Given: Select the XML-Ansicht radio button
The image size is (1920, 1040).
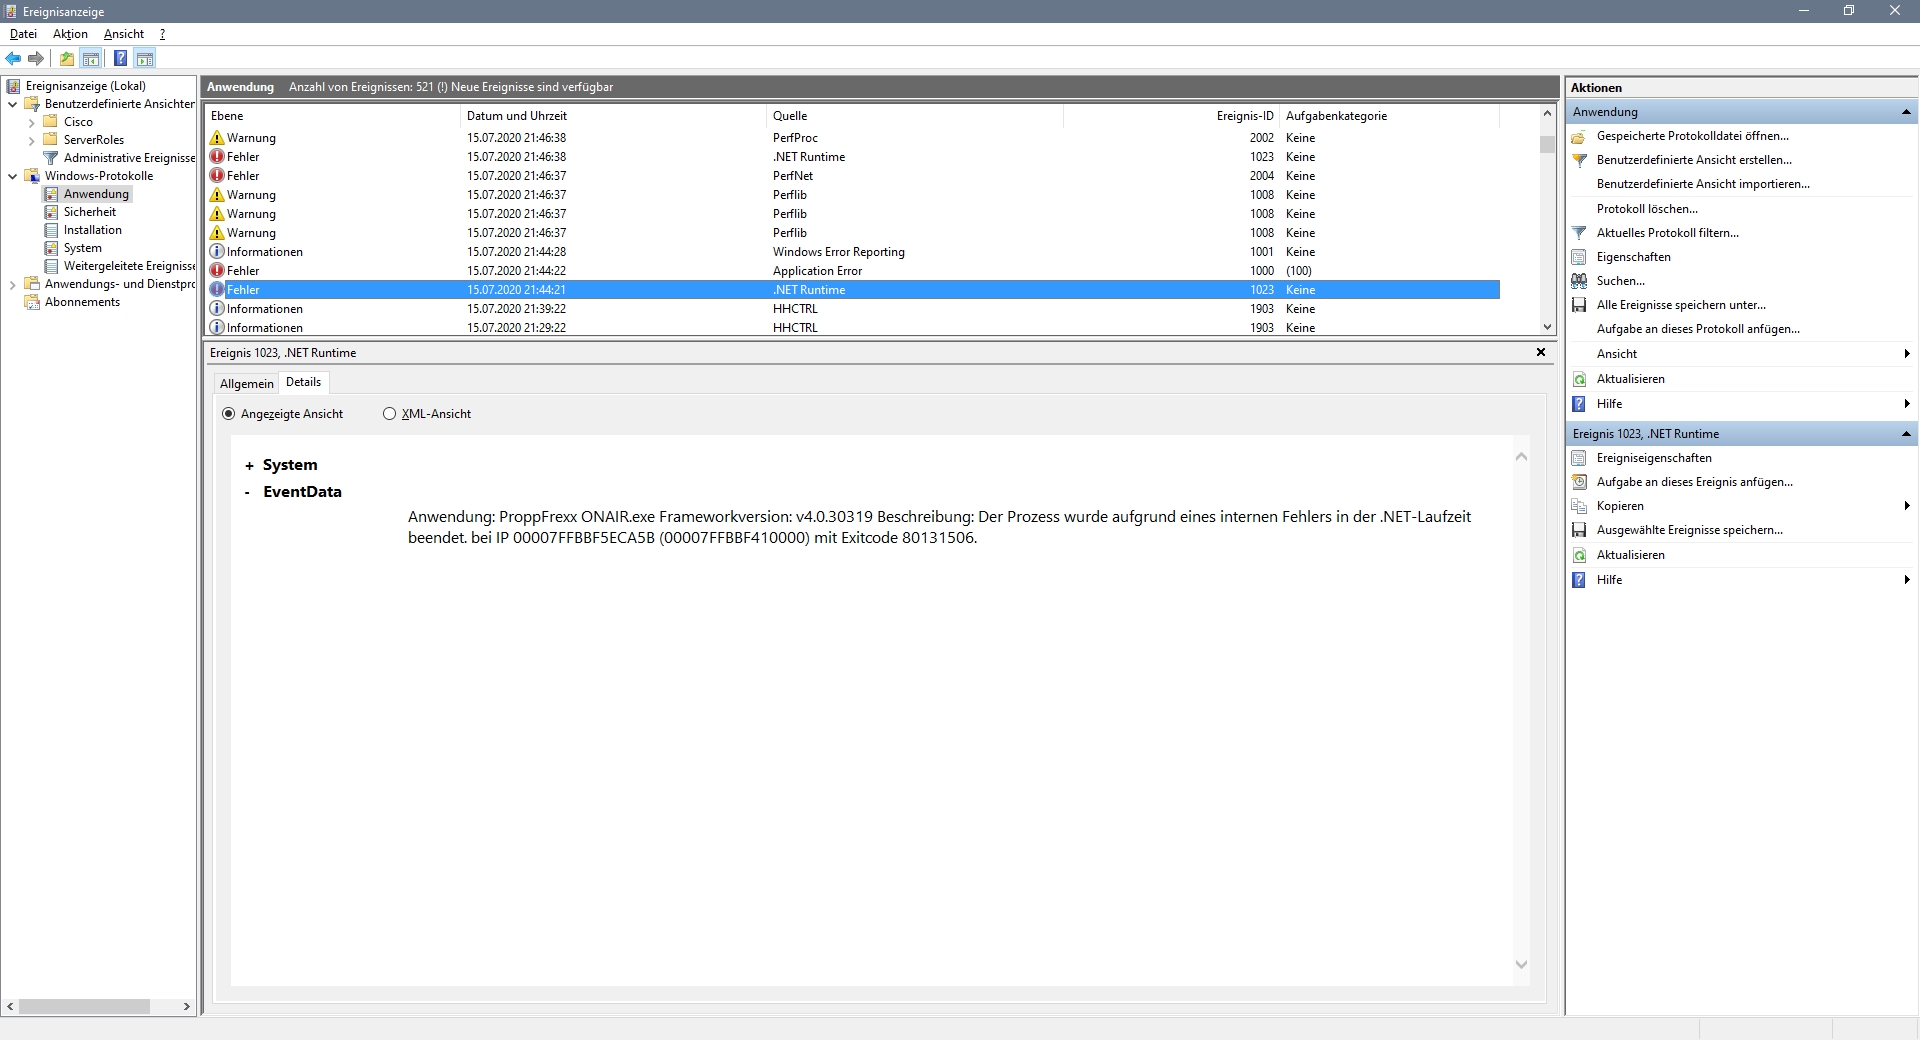Looking at the screenshot, I should tap(390, 414).
